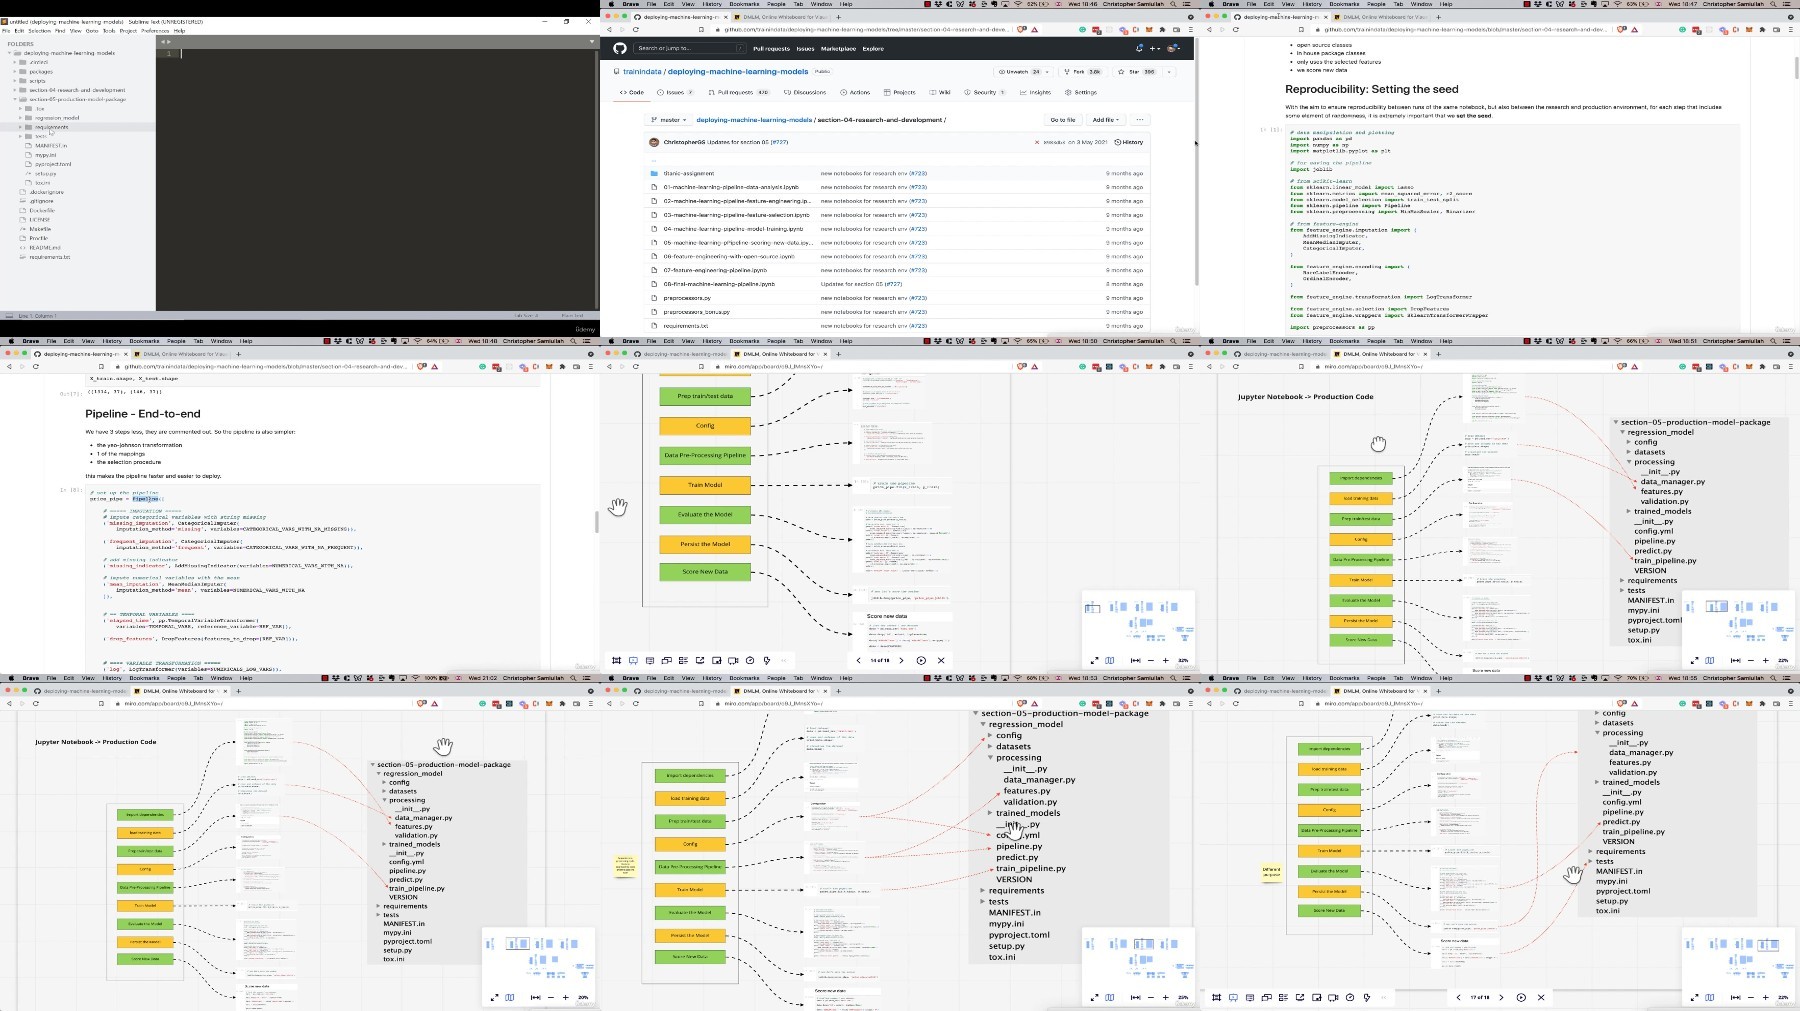Open the Brave Shields lion icon in the GitHub window address bar
1800x1011 pixels.
pyautogui.click(x=1021, y=29)
